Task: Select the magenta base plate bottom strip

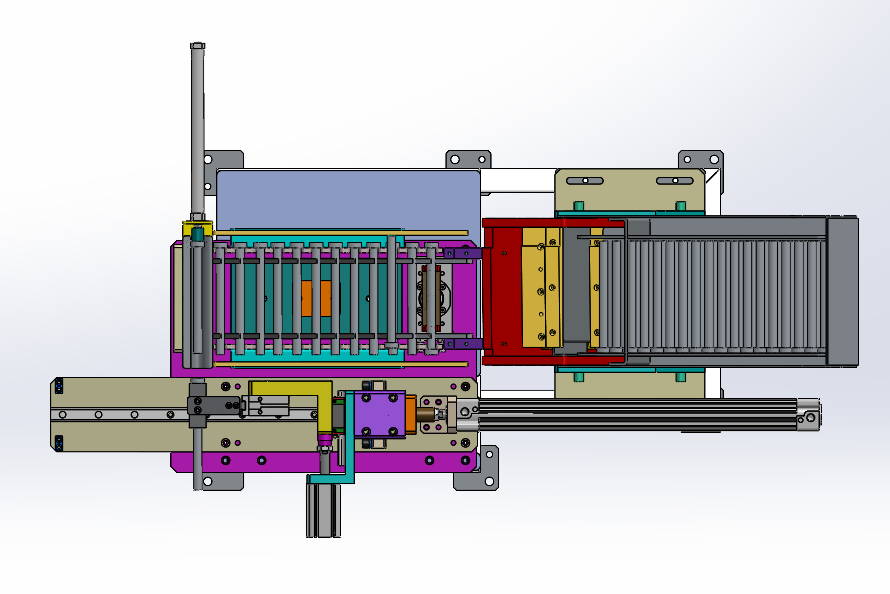Action: (324, 462)
